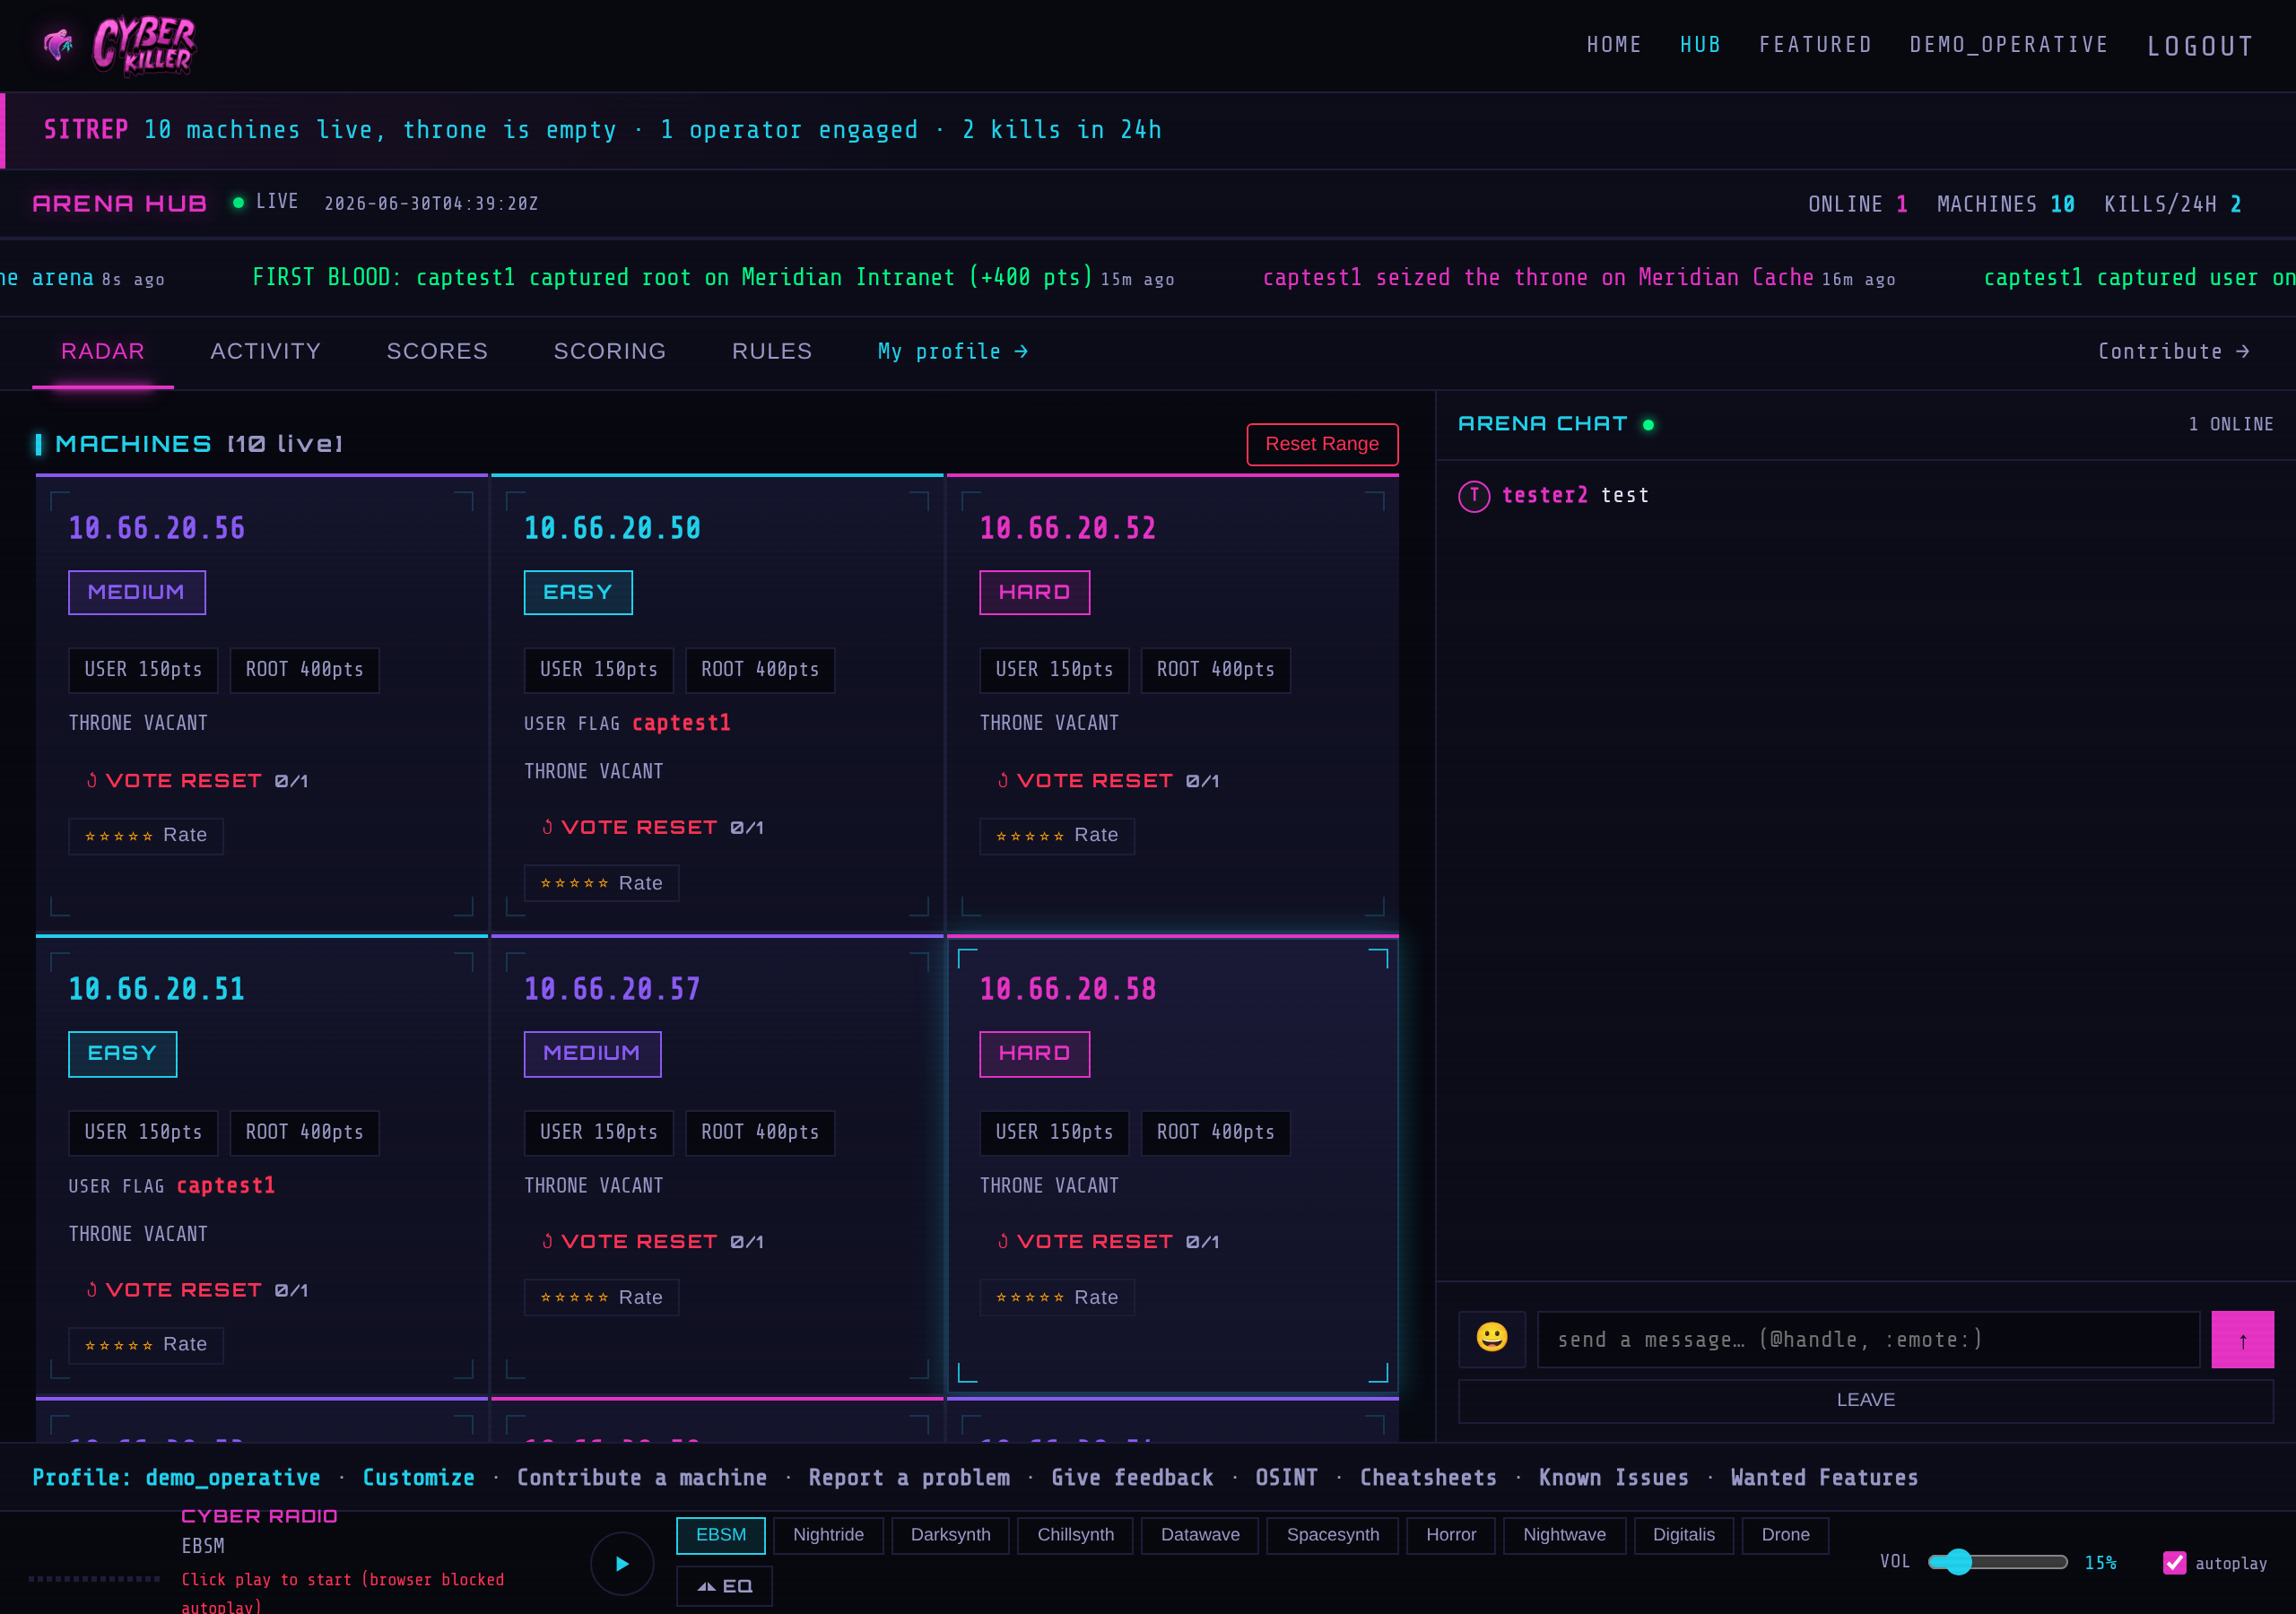
Task: Select the Horror radio station
Action: (1451, 1535)
